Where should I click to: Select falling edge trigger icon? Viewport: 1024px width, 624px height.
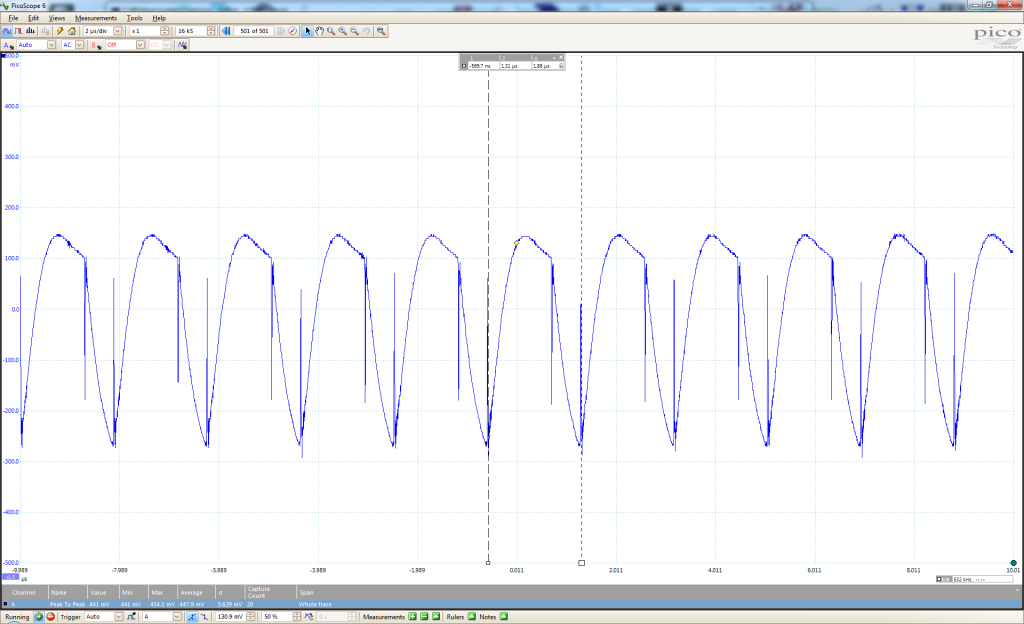tap(204, 617)
